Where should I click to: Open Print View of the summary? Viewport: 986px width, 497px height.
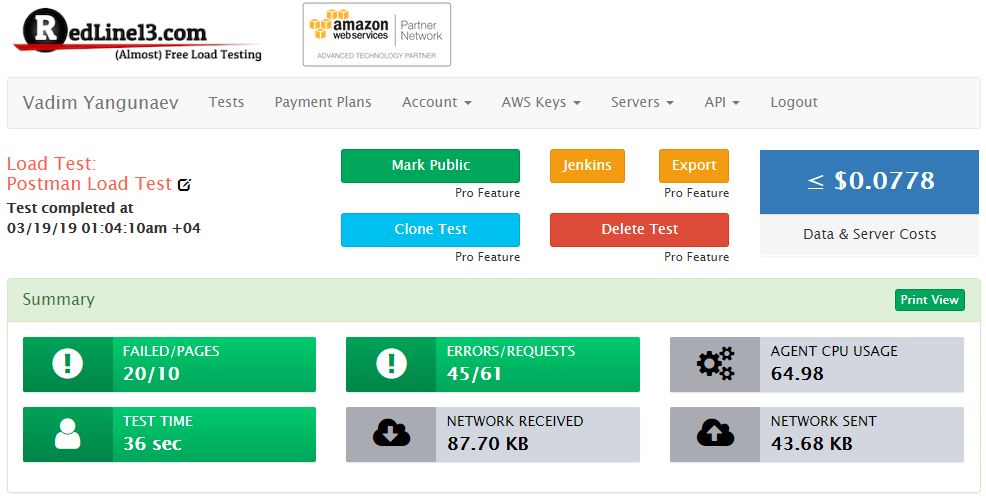(929, 300)
